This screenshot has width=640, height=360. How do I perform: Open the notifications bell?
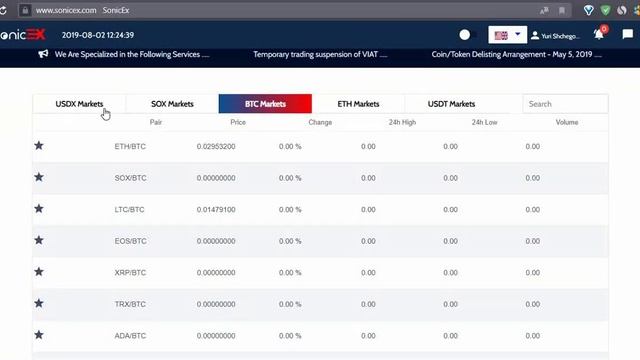[599, 34]
